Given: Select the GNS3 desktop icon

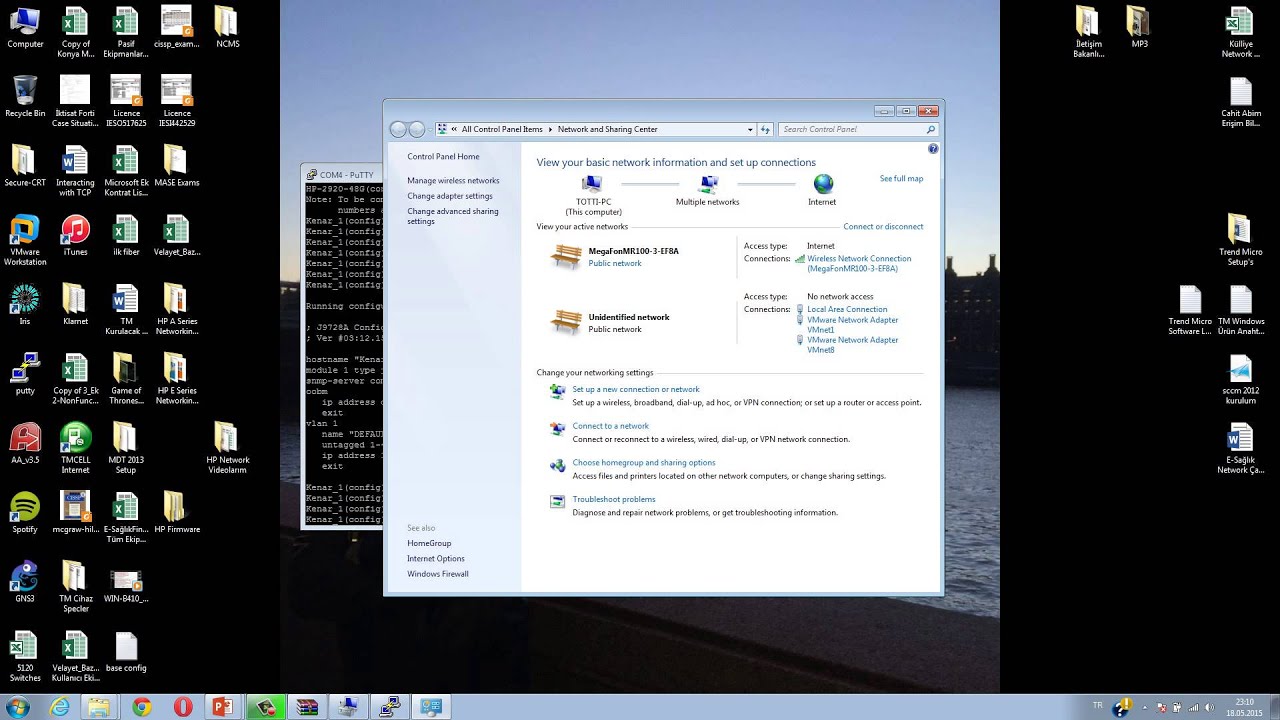Looking at the screenshot, I should coord(25,582).
